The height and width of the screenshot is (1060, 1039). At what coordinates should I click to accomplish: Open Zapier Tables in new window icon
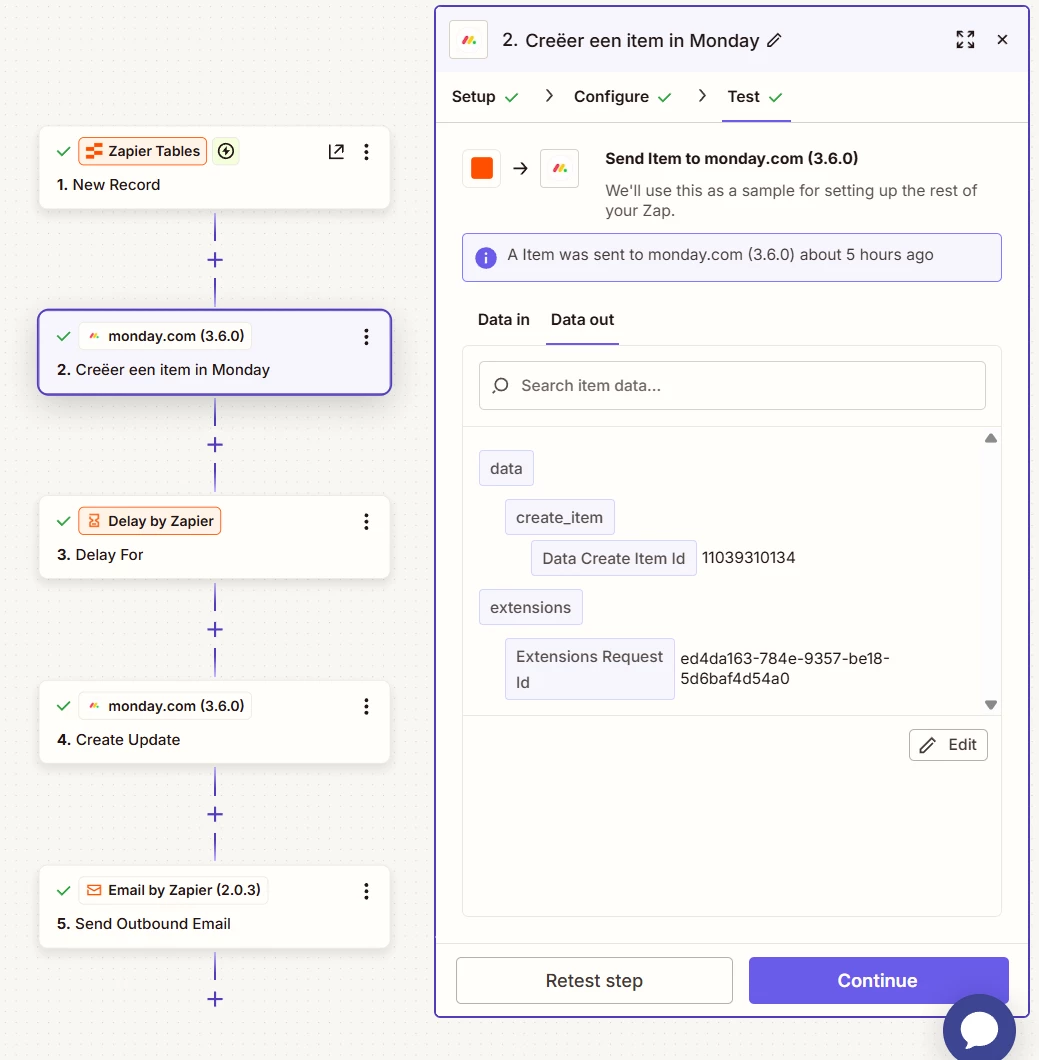pyautogui.click(x=336, y=151)
